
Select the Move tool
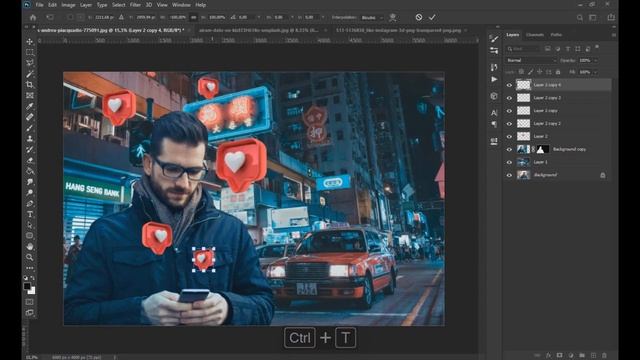tap(30, 42)
